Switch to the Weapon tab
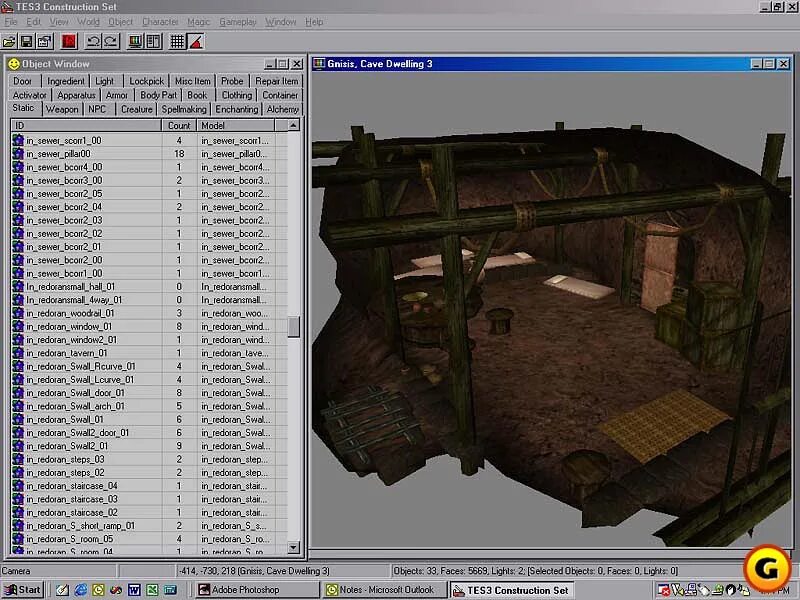 (x=62, y=109)
